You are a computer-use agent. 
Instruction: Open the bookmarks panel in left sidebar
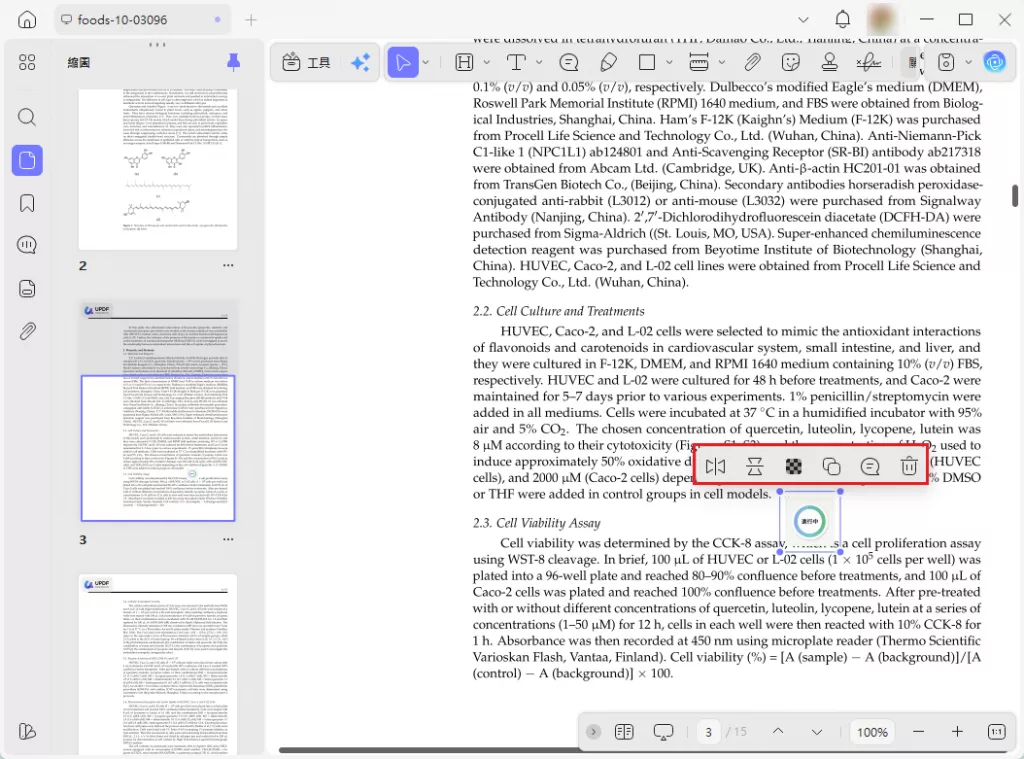27,203
